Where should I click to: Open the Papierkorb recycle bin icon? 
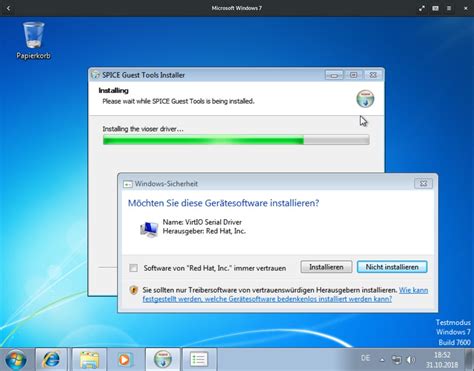point(33,40)
